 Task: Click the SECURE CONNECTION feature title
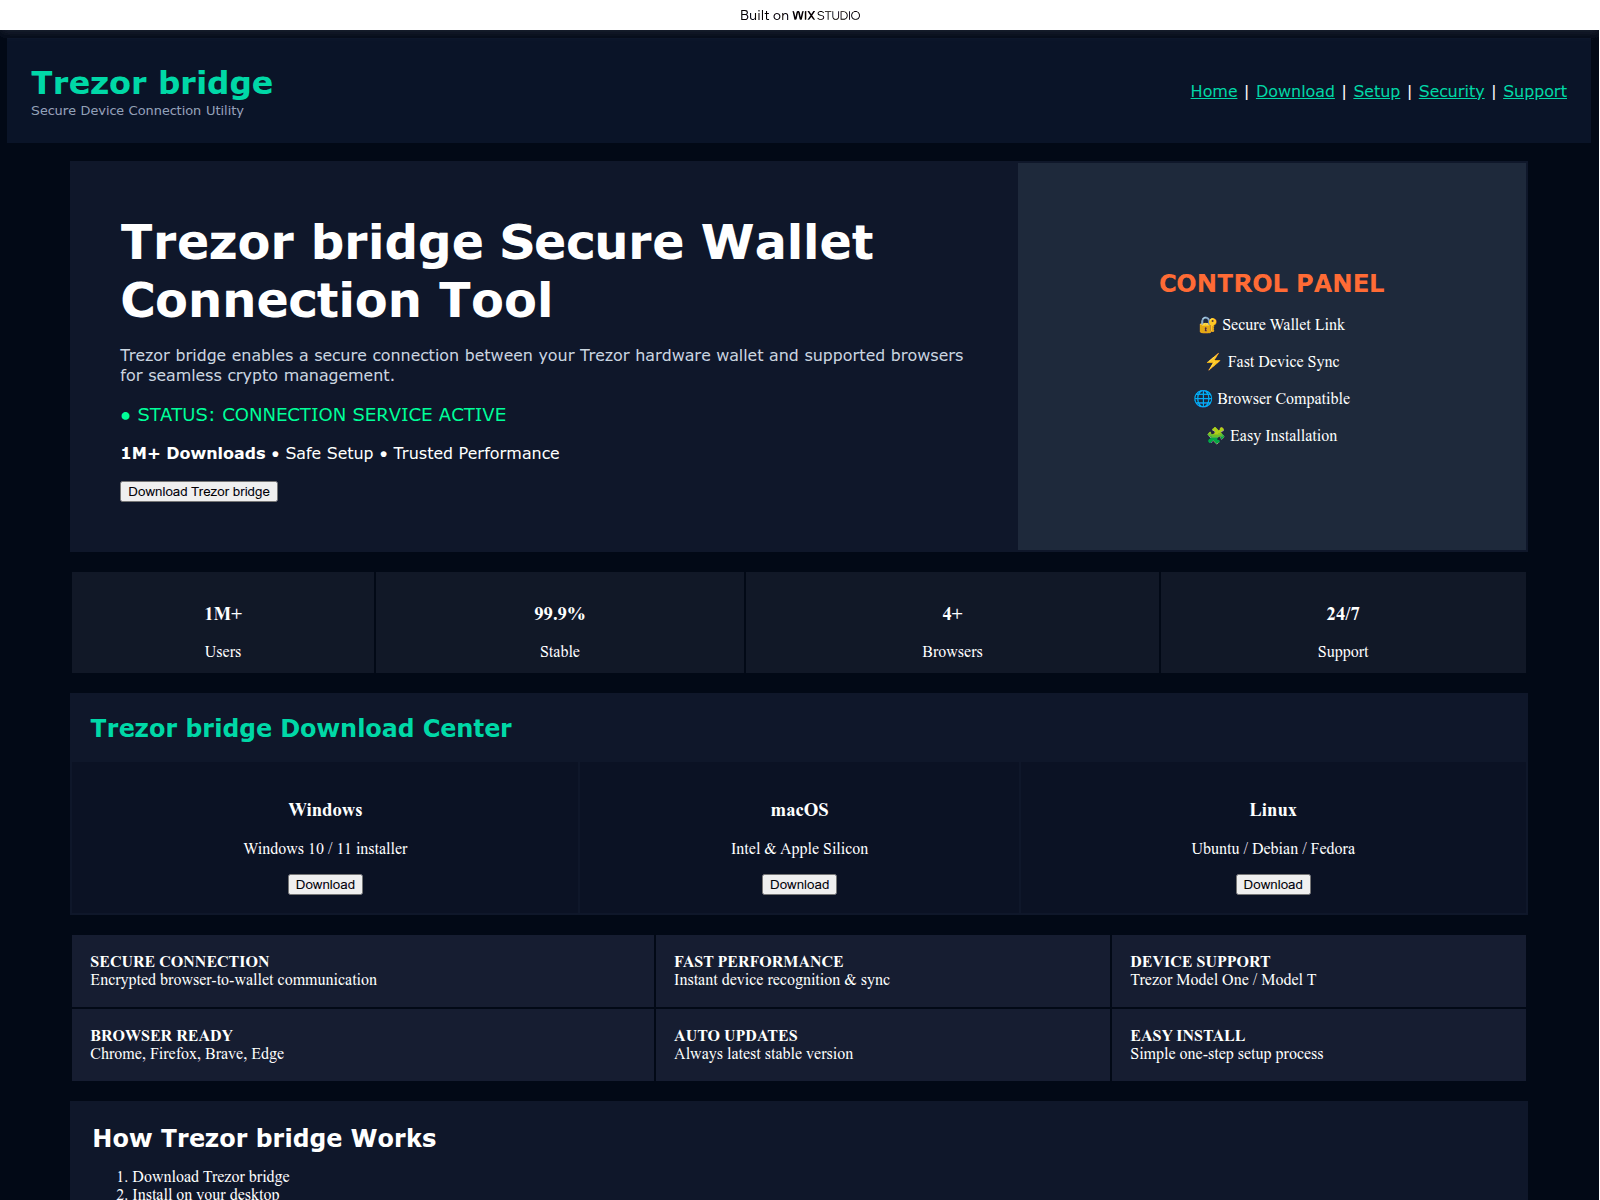click(180, 962)
